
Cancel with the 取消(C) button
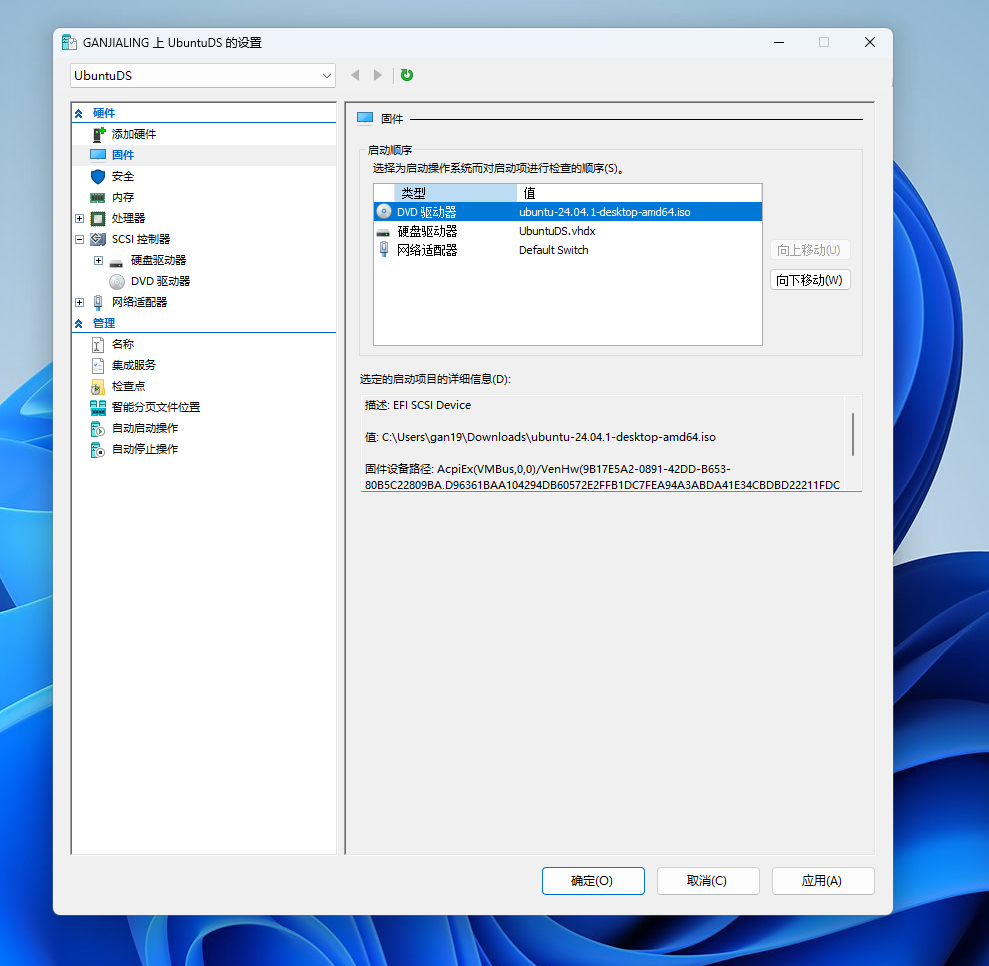tap(708, 881)
